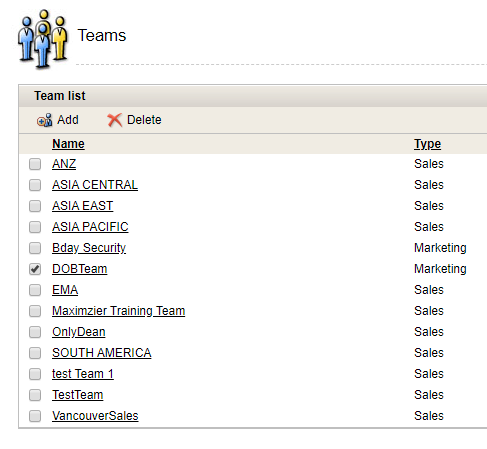Sort teams by Type column header
The width and height of the screenshot is (487, 449).
tap(427, 144)
